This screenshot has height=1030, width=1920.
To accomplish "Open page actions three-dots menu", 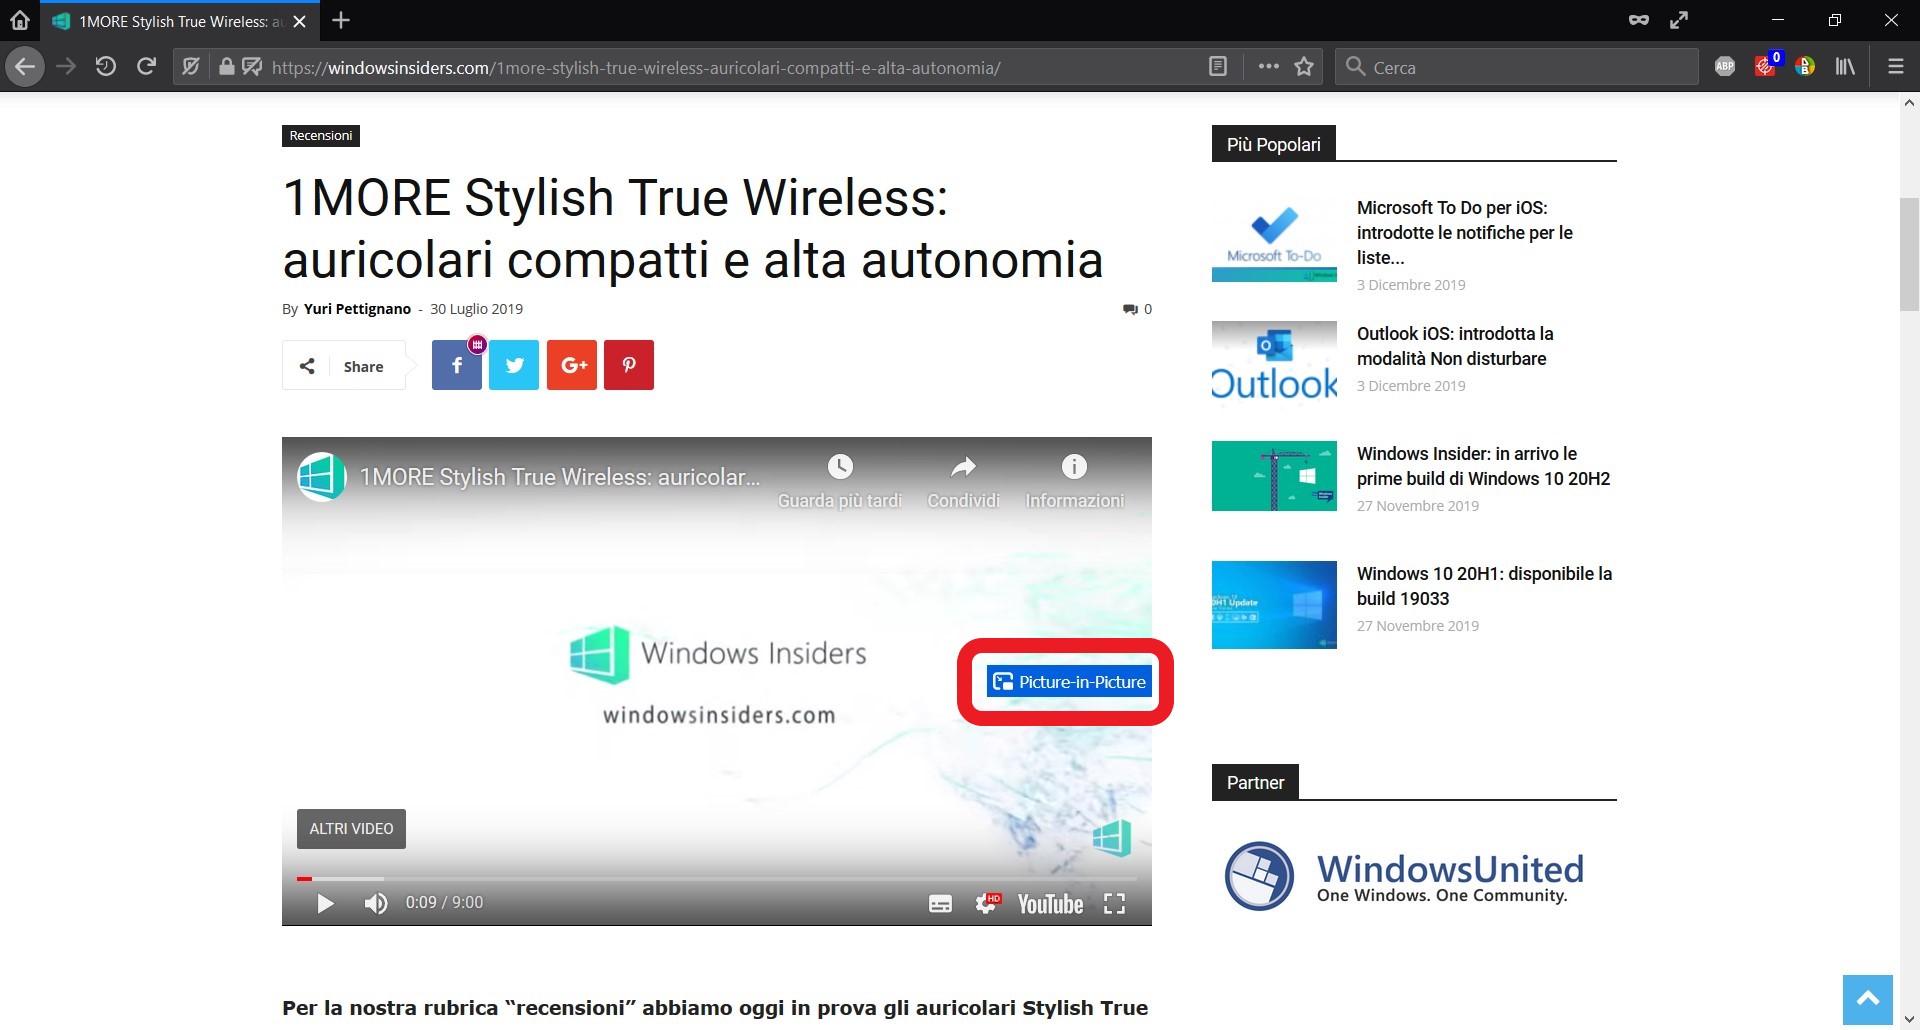I will tap(1268, 67).
